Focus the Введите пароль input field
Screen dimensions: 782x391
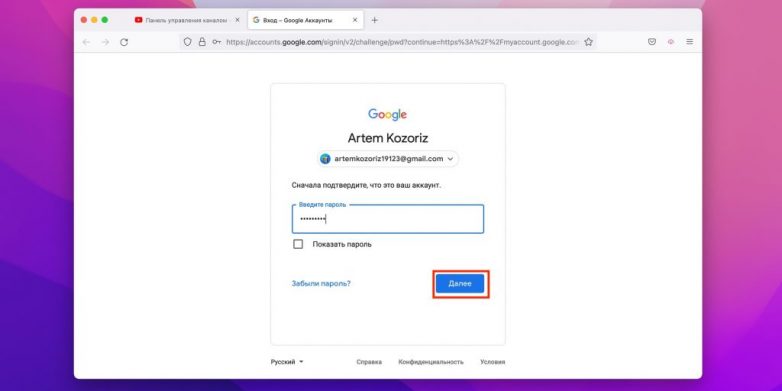(388, 219)
